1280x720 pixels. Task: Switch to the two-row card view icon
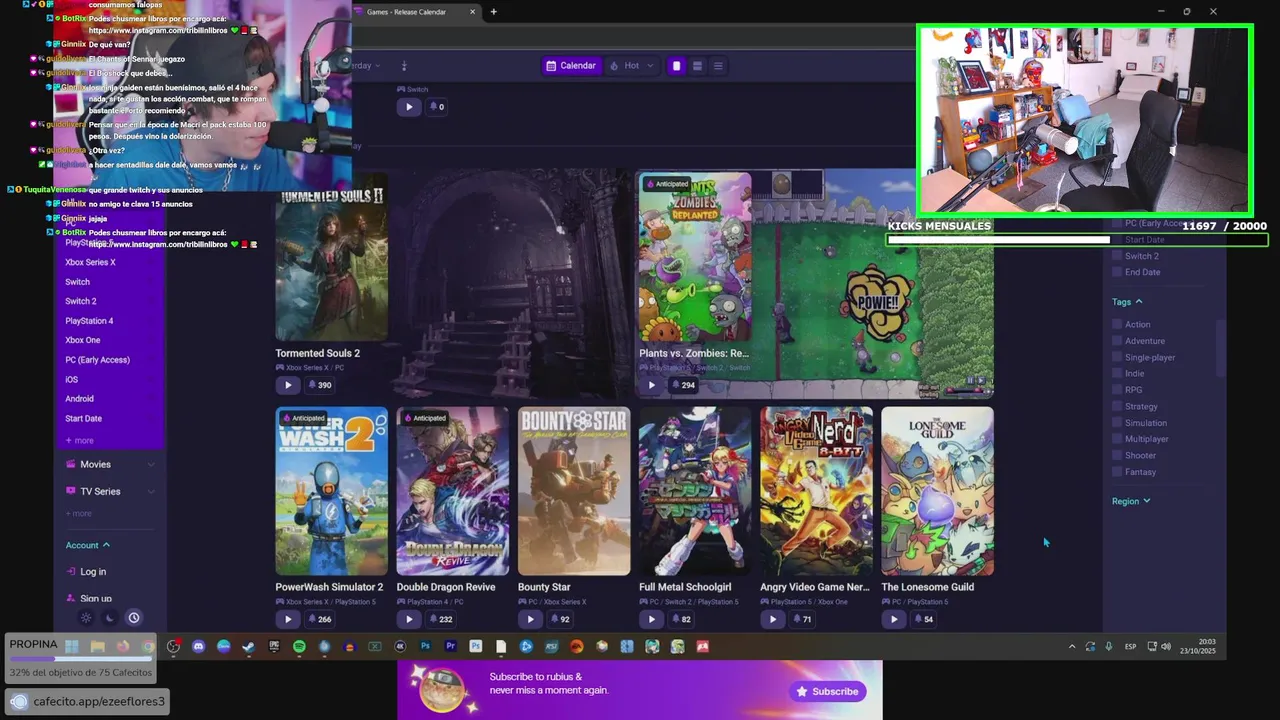[697, 66]
